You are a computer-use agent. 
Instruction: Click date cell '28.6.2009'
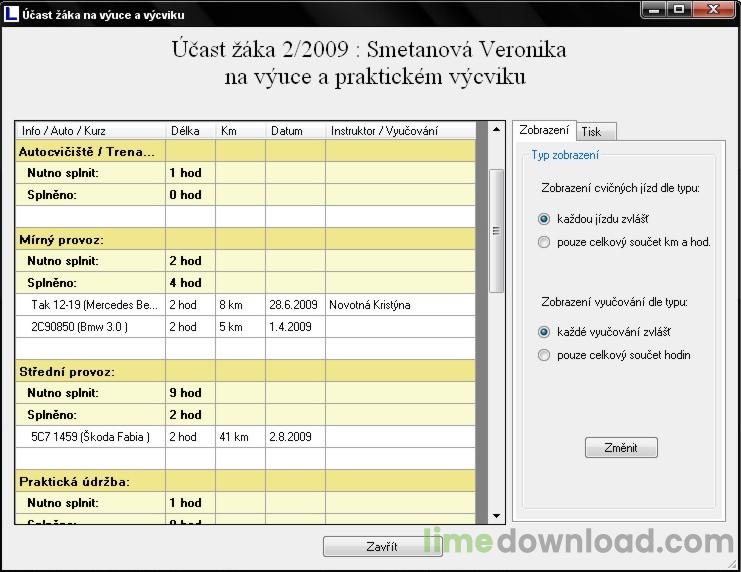293,305
